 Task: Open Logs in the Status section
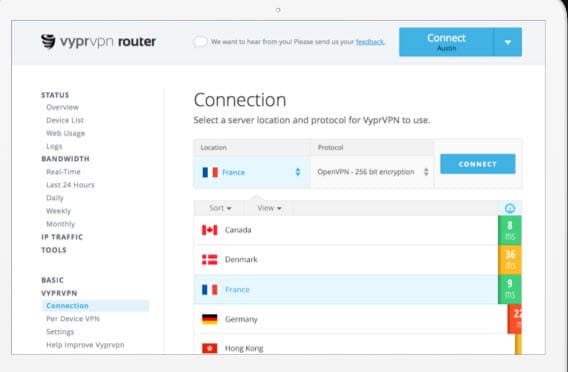pos(54,146)
